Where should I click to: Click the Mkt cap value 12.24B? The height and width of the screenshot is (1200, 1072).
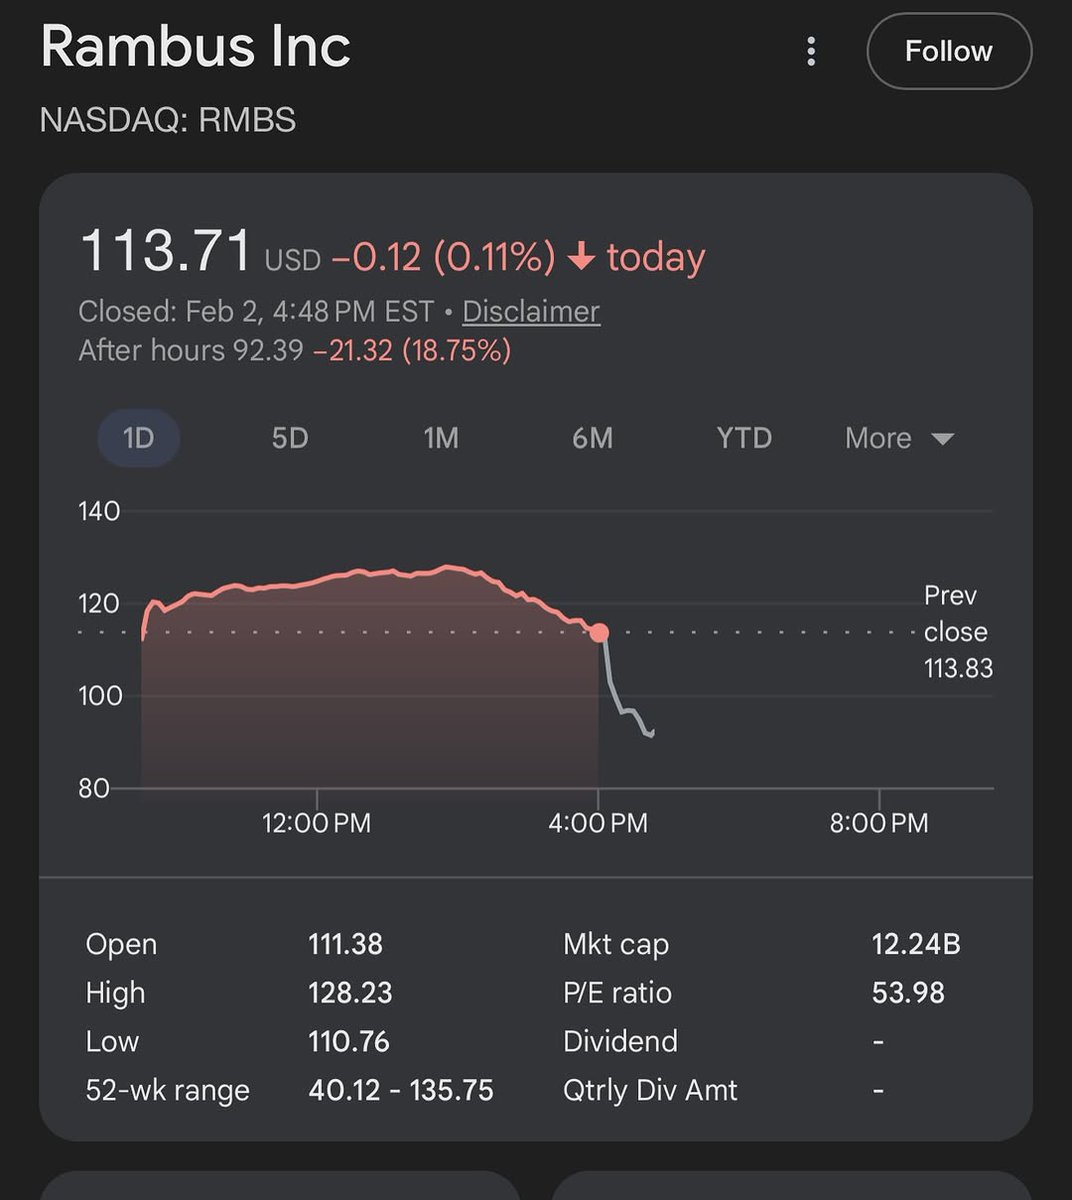pos(916,944)
